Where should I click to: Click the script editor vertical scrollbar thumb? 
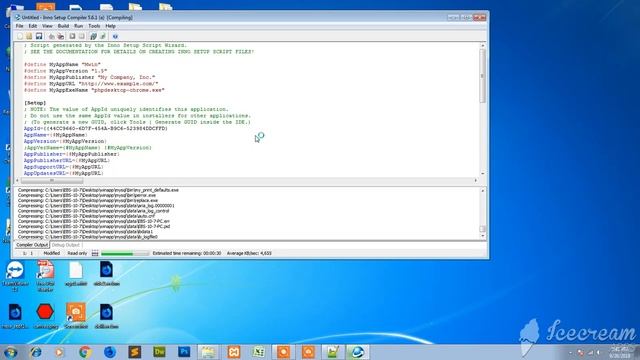click(x=482, y=76)
